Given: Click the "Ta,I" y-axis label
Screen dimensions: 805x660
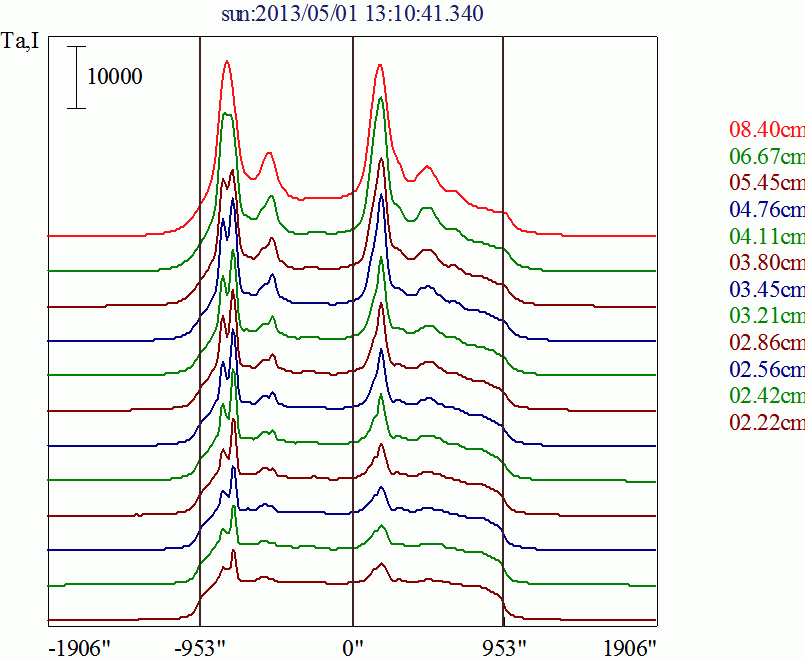Looking at the screenshot, I should (x=21, y=41).
